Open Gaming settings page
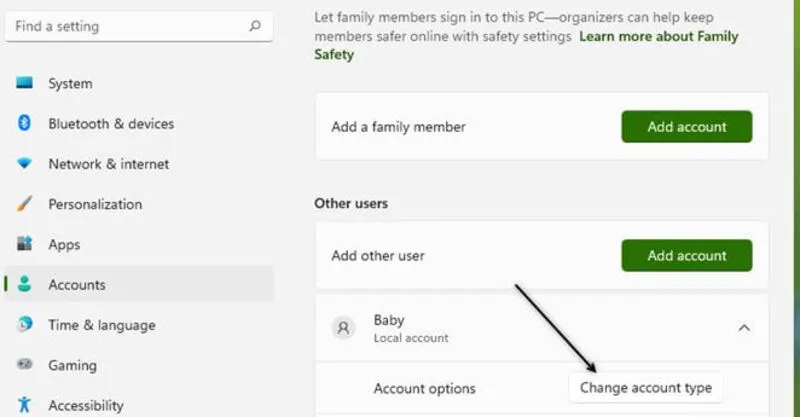 pyautogui.click(x=72, y=365)
